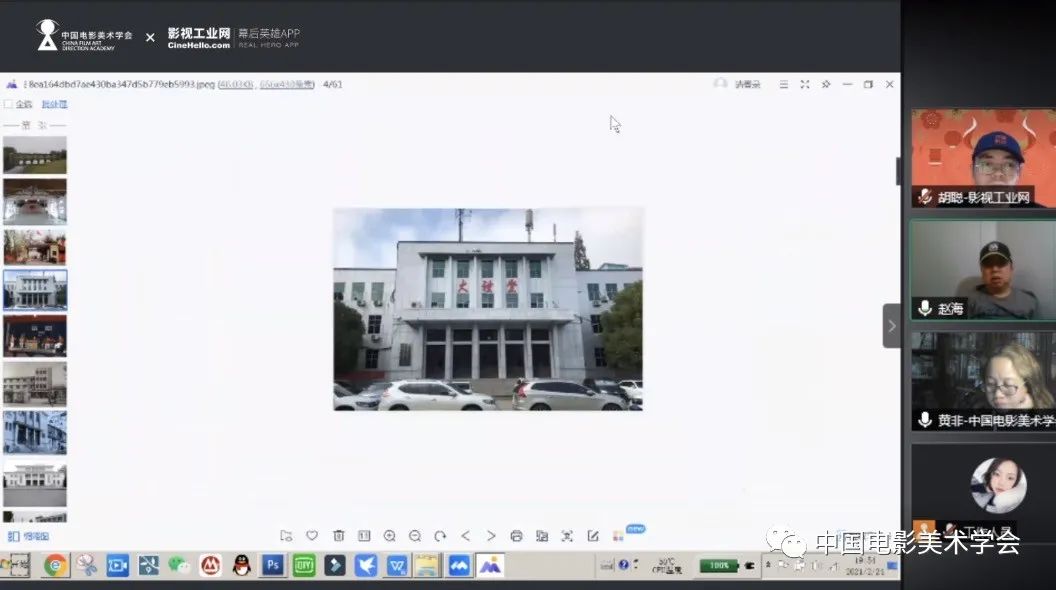Click the image dimensions link in title
The image size is (1056, 590).
tap(287, 85)
